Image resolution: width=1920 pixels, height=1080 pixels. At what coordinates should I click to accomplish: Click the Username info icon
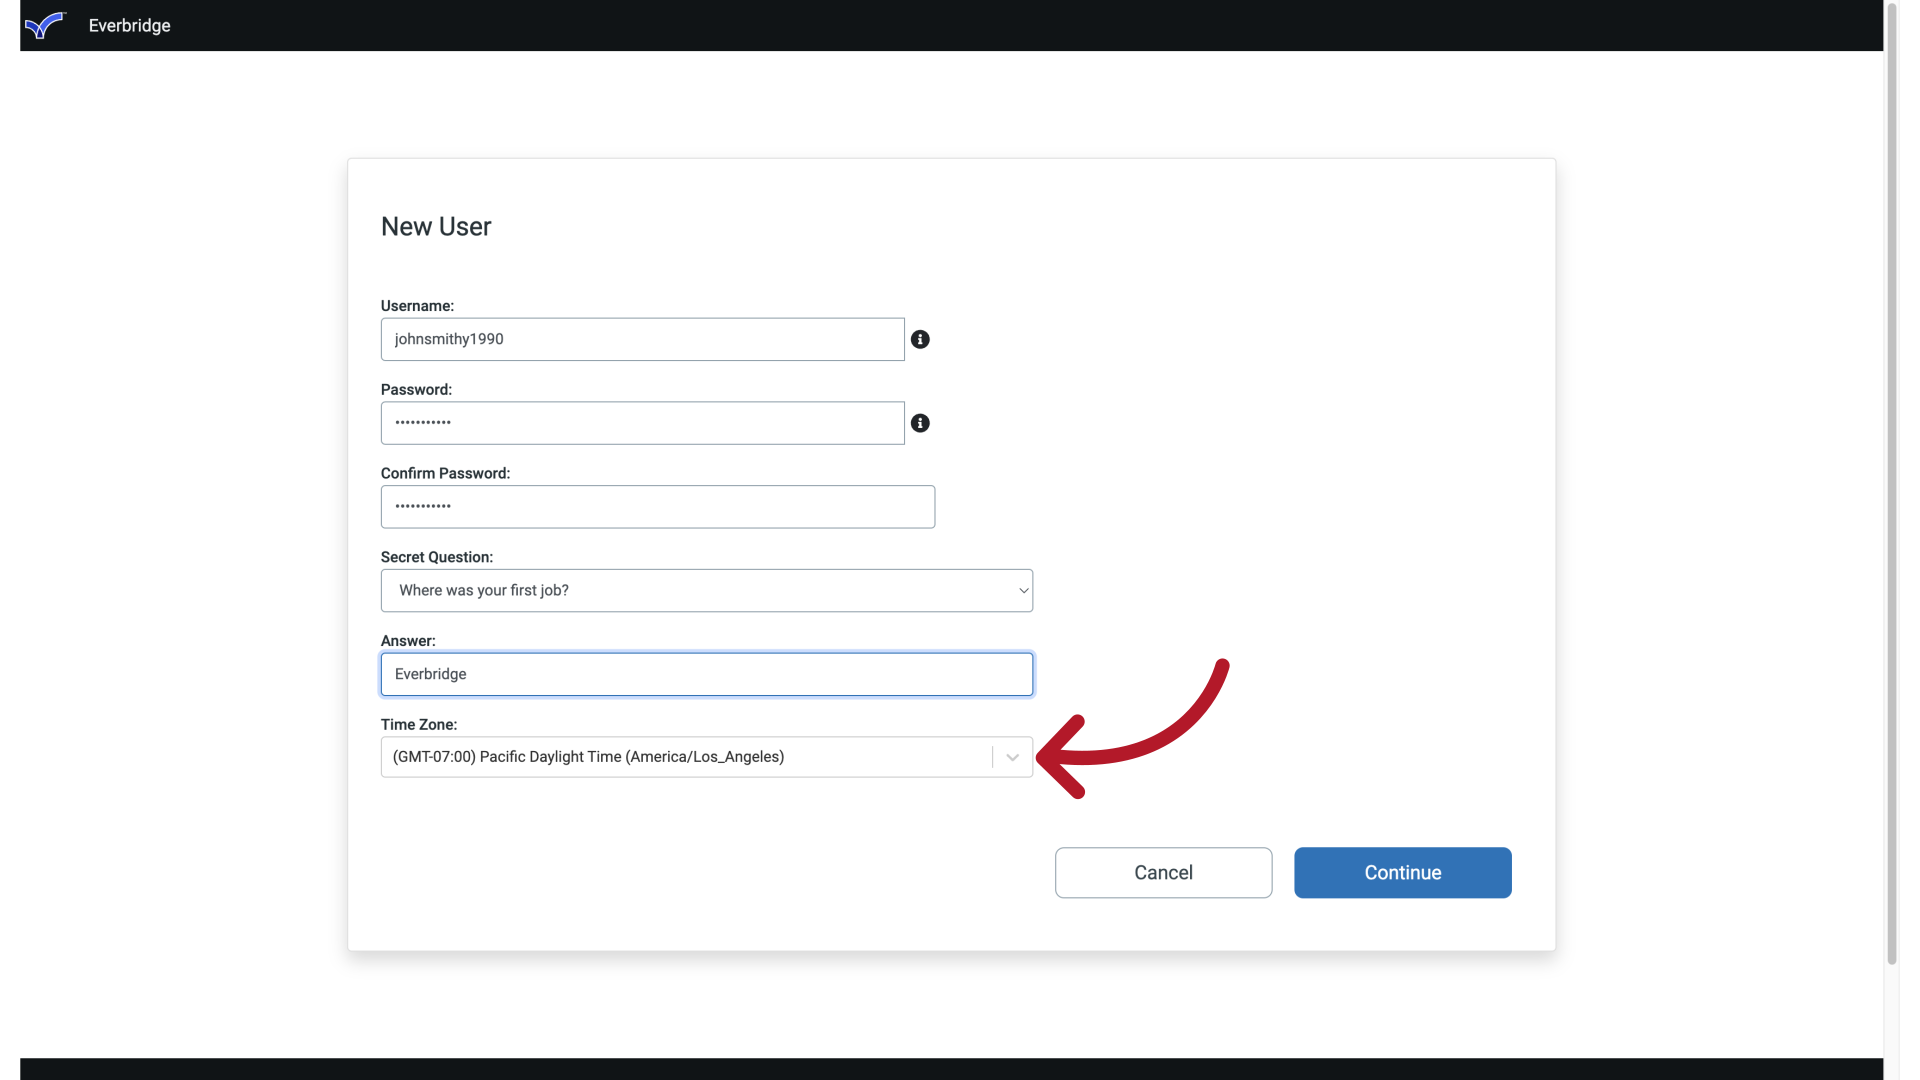pos(920,339)
